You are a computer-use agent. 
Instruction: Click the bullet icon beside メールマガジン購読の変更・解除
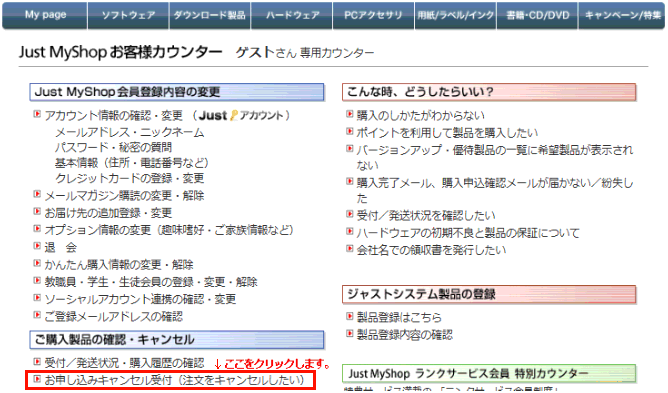(x=37, y=194)
